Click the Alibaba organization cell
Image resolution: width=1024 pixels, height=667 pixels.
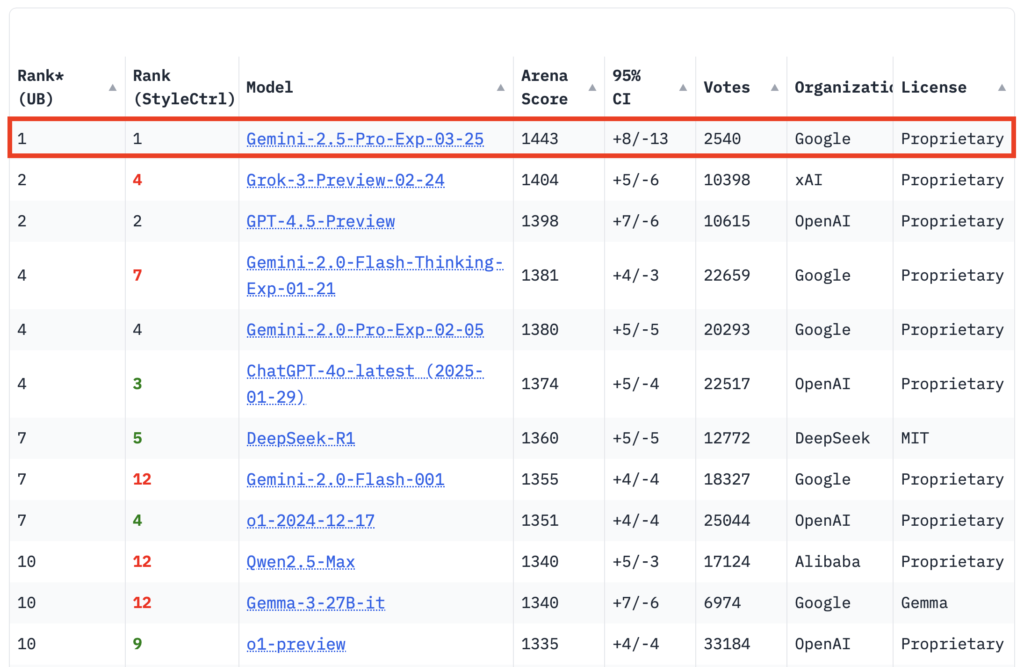click(x=827, y=562)
